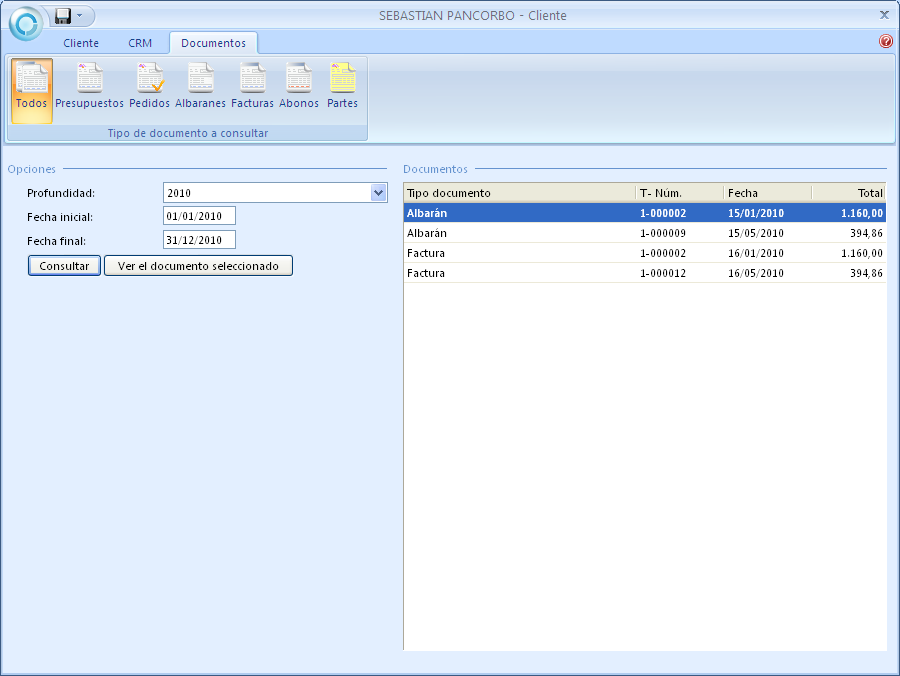Click the Fecha inicial date field

pos(199,216)
